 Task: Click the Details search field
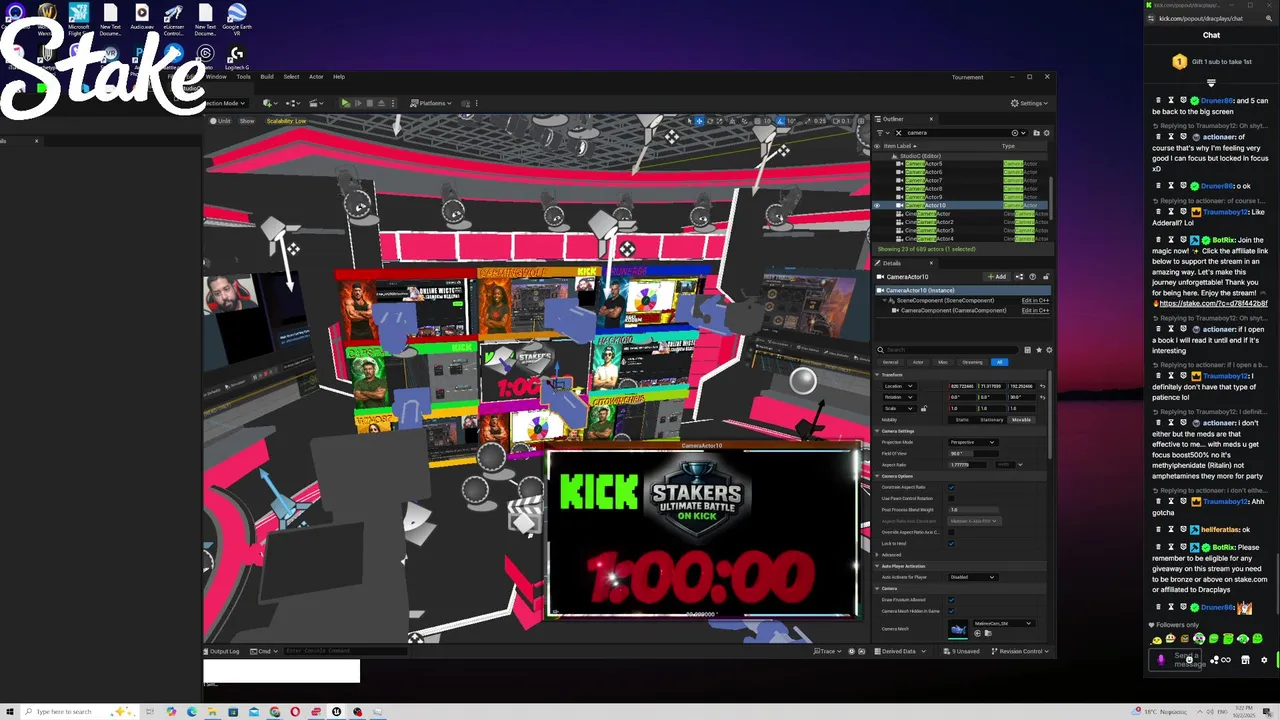click(948, 350)
